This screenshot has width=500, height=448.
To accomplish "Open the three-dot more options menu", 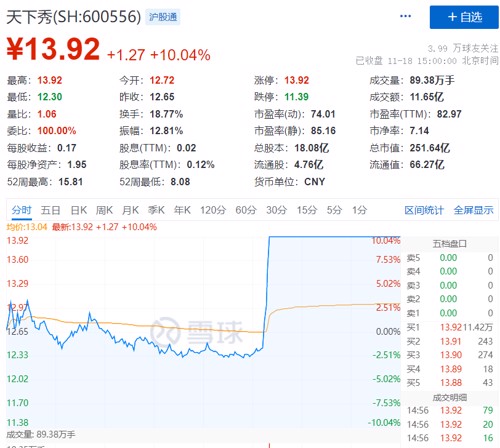I will pyautogui.click(x=405, y=16).
